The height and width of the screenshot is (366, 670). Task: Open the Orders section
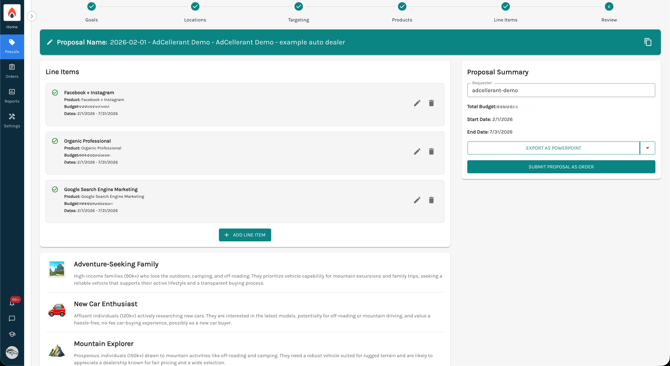tap(12, 71)
